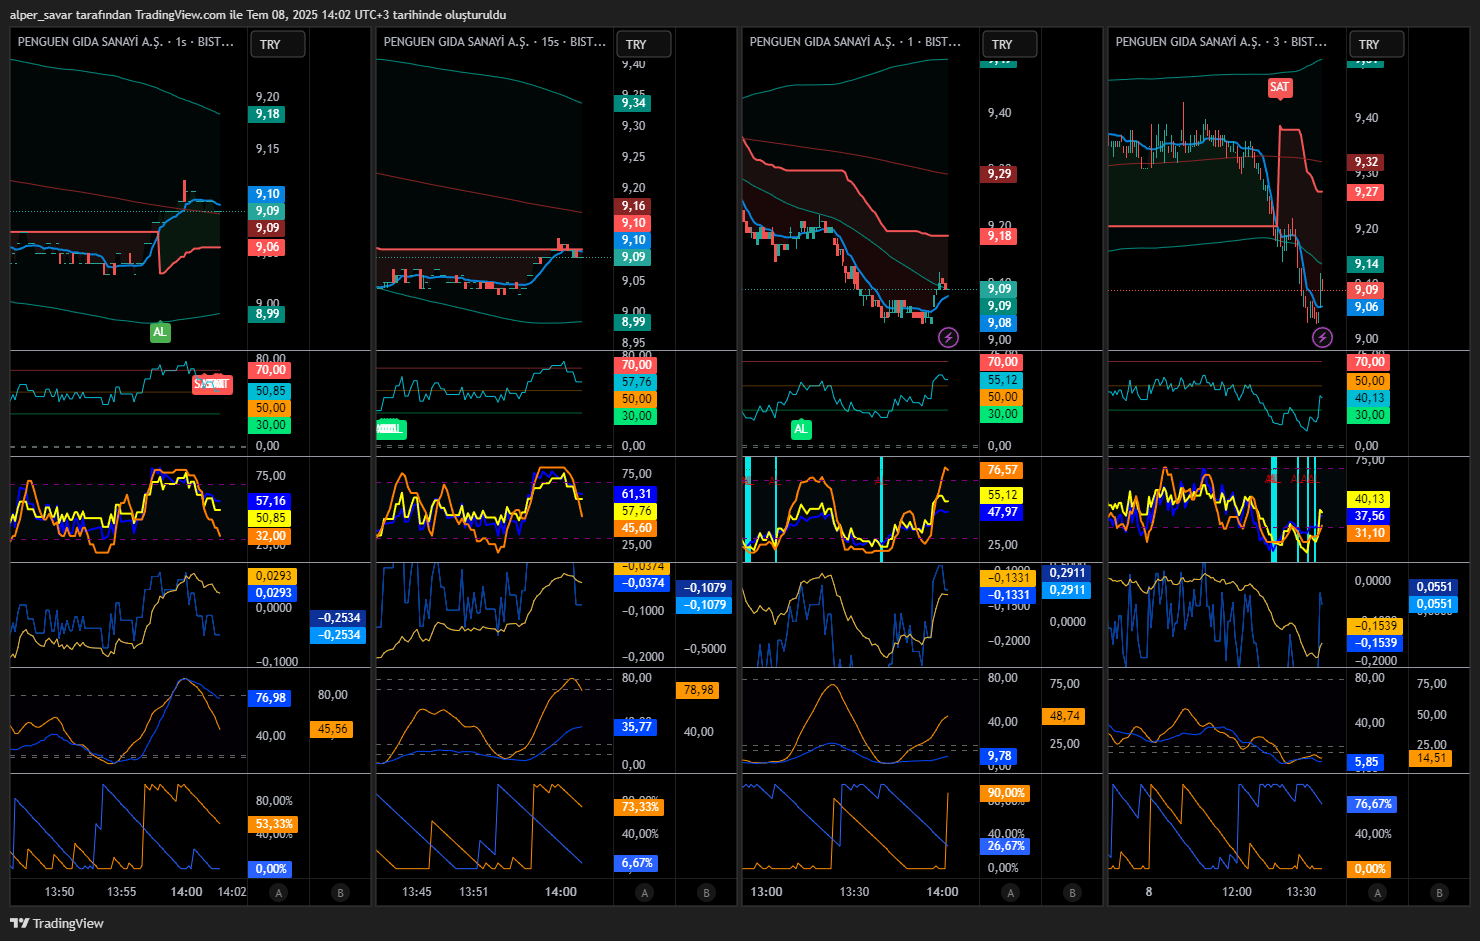Click the orange 76,57 value in the 1-minute chart
The image size is (1480, 941).
coord(1002,470)
